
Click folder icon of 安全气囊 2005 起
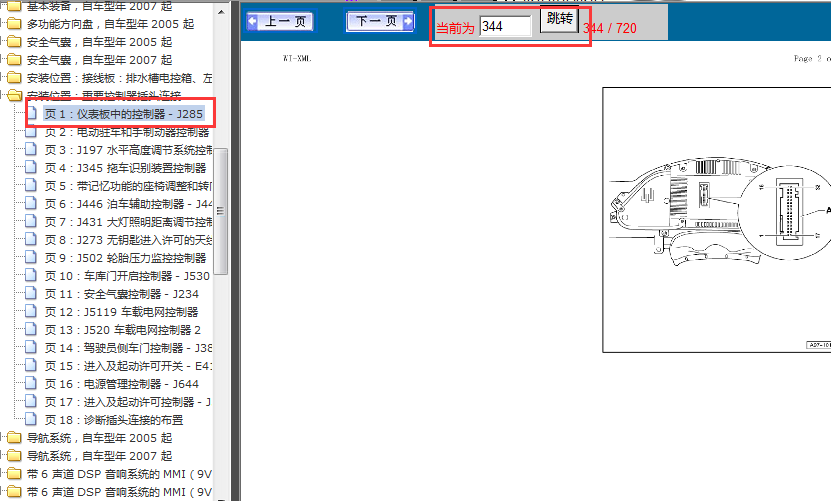pyautogui.click(x=14, y=42)
